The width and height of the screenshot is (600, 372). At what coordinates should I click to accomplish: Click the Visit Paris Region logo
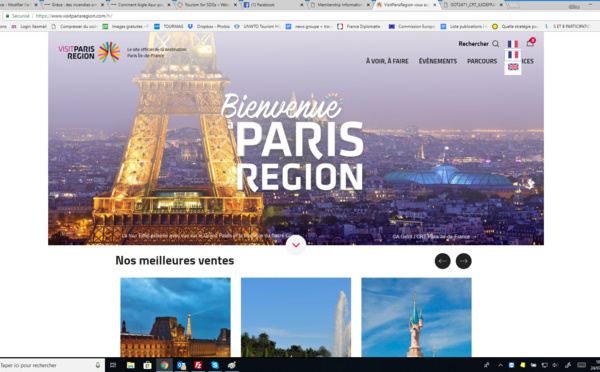tap(89, 52)
